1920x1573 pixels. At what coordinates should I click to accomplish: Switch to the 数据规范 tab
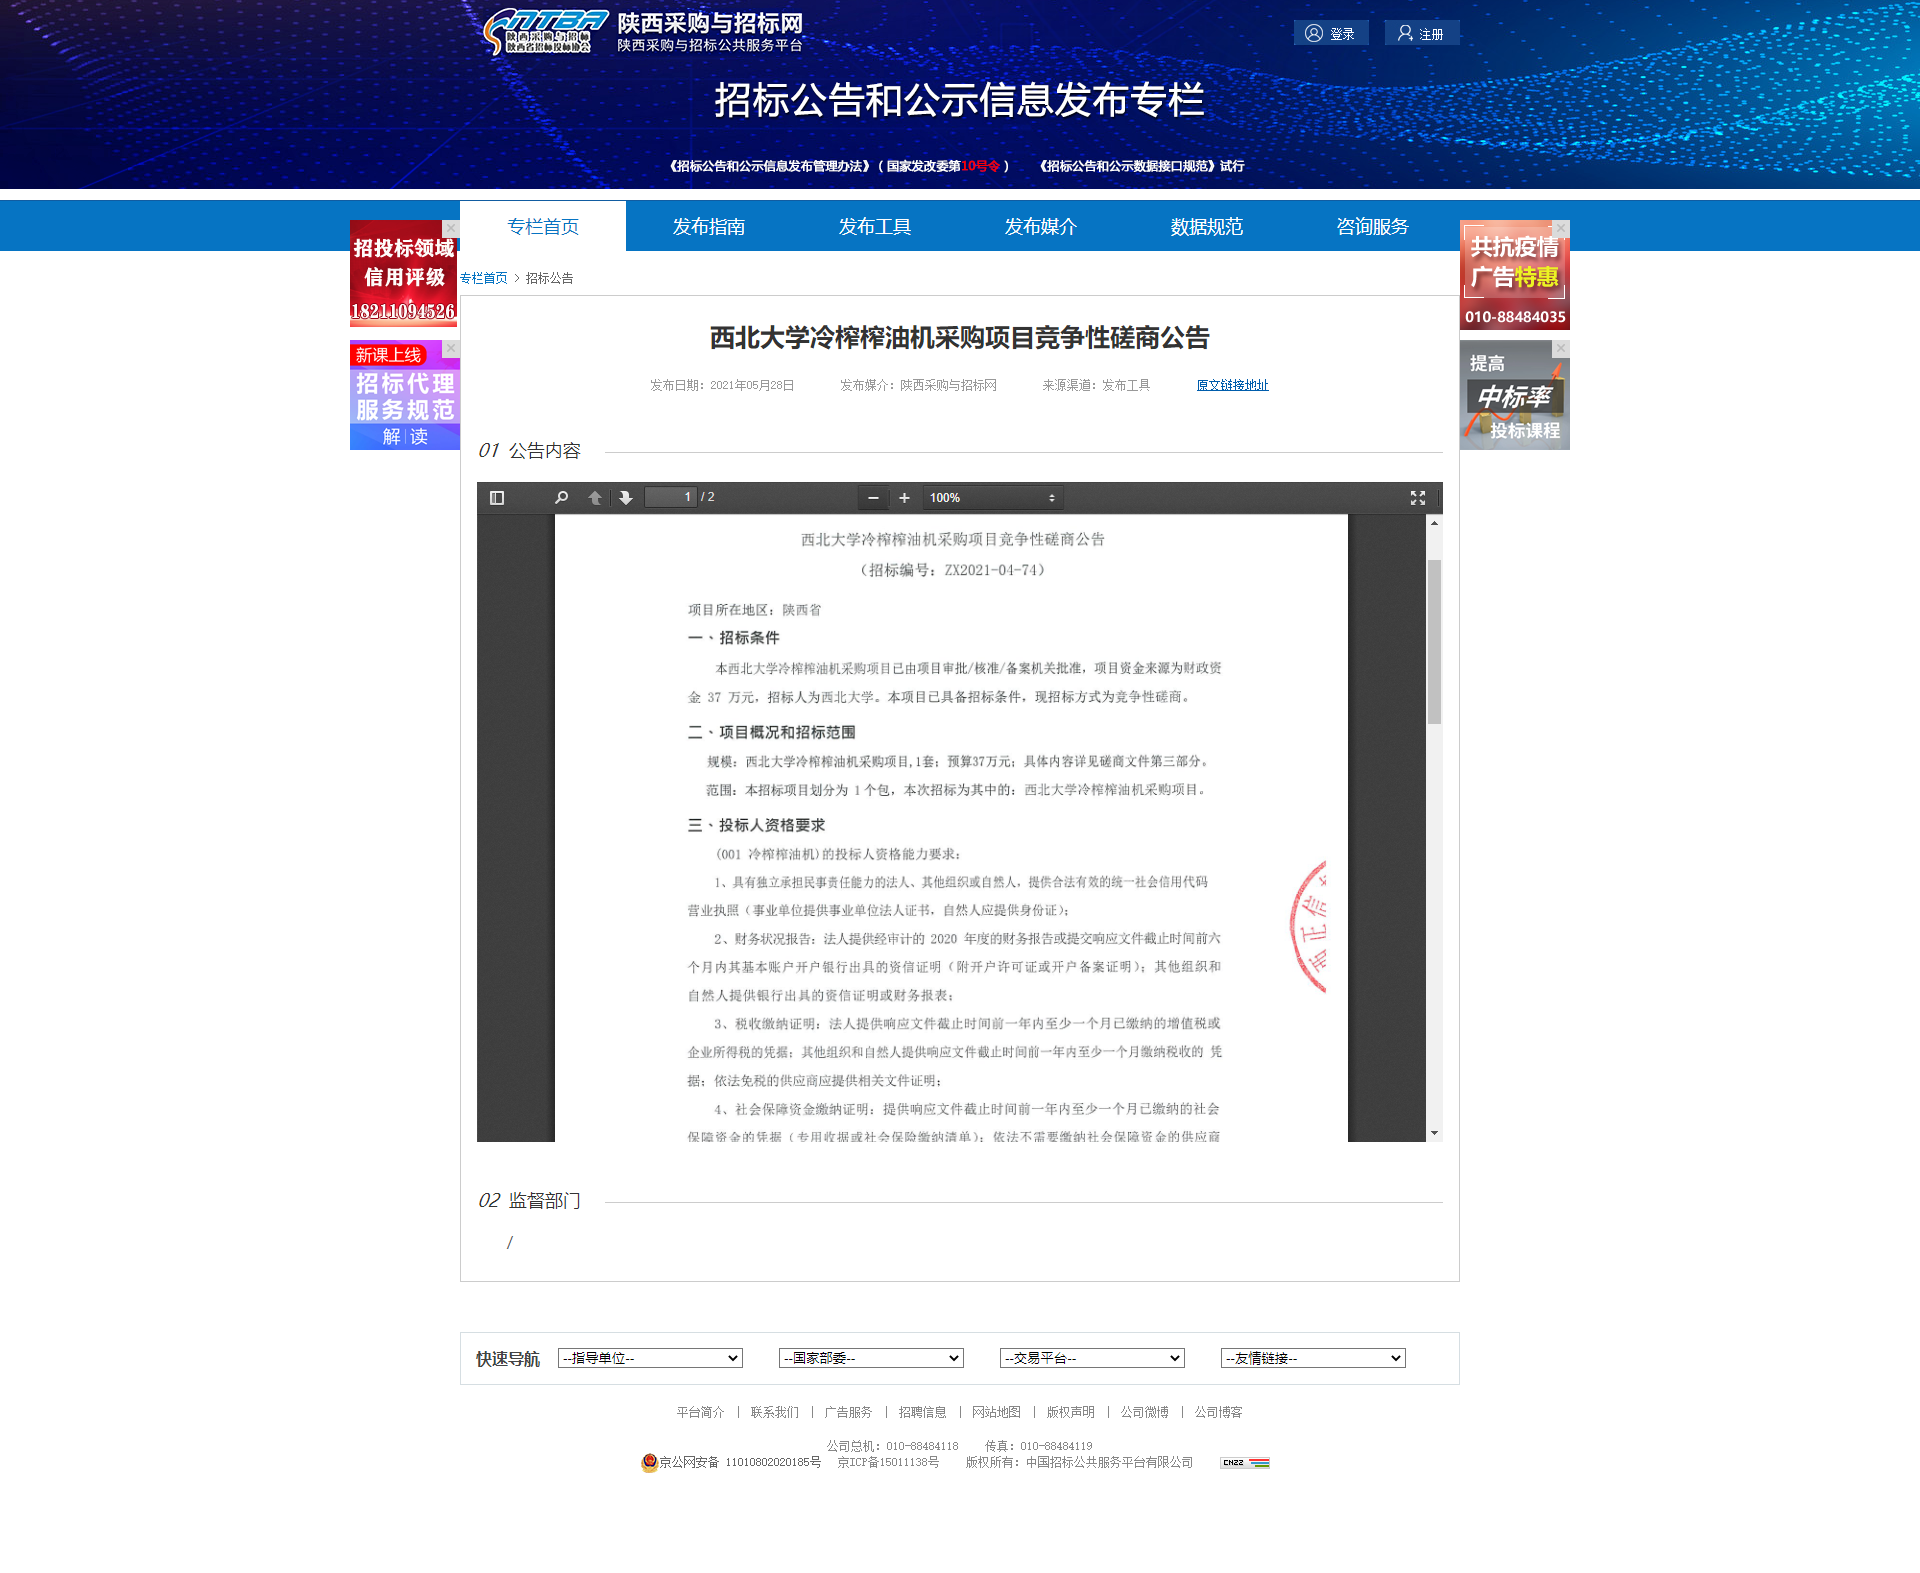1206,227
